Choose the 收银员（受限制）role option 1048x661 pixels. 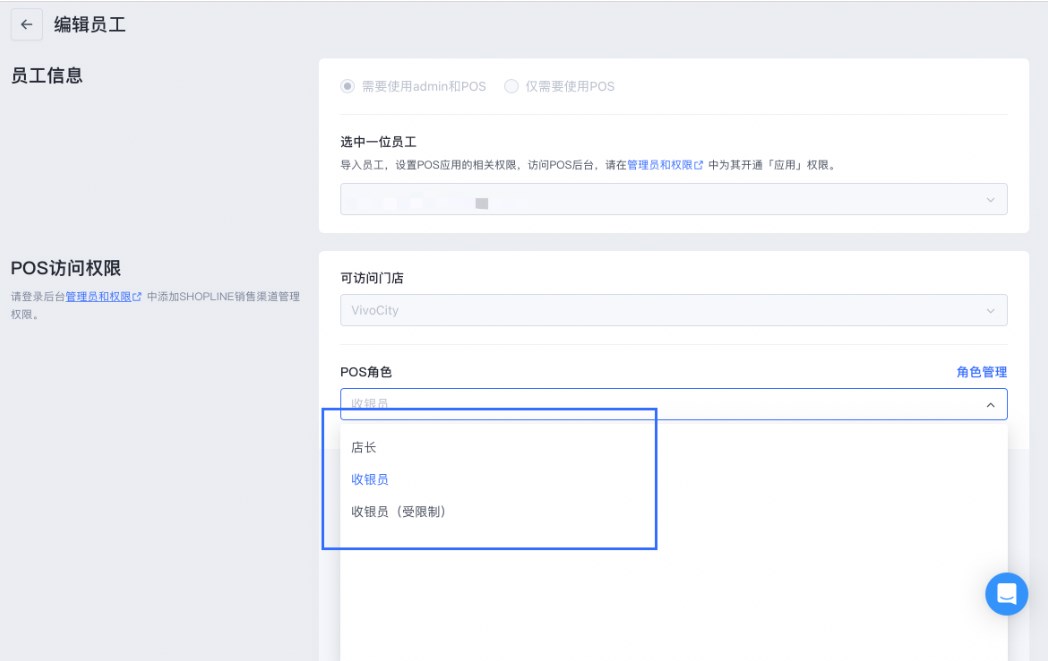[674, 511]
